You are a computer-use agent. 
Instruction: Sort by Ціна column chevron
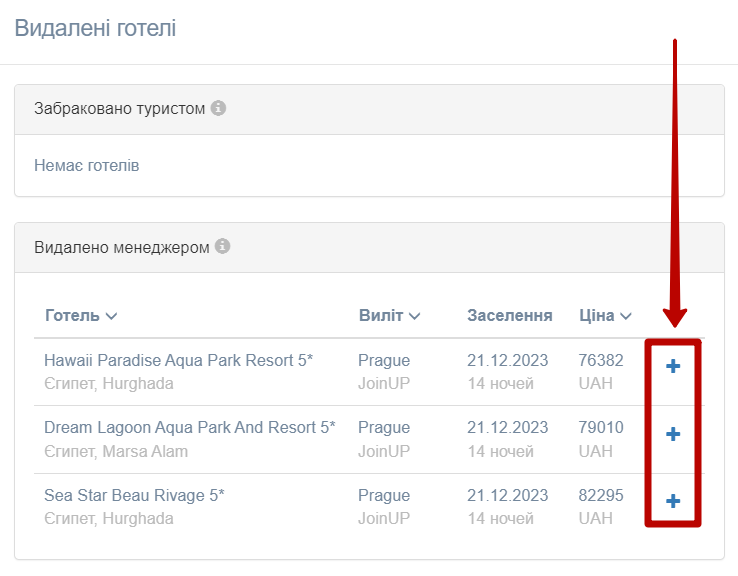626,316
